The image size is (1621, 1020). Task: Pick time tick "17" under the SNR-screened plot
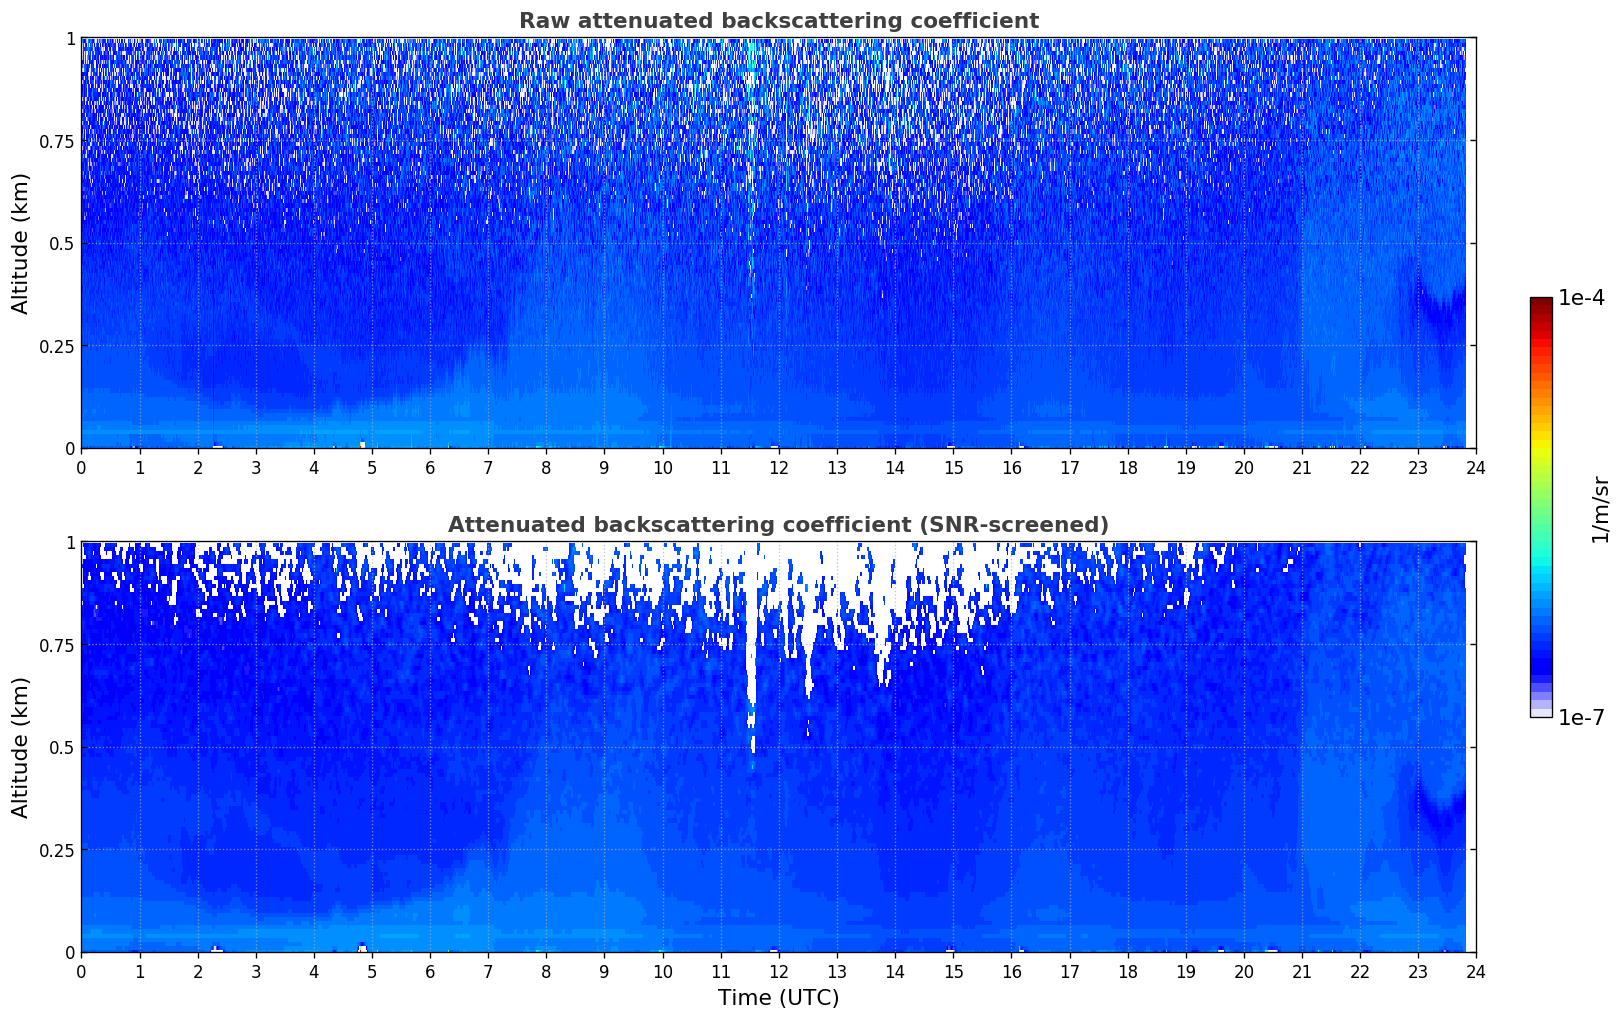point(1069,971)
